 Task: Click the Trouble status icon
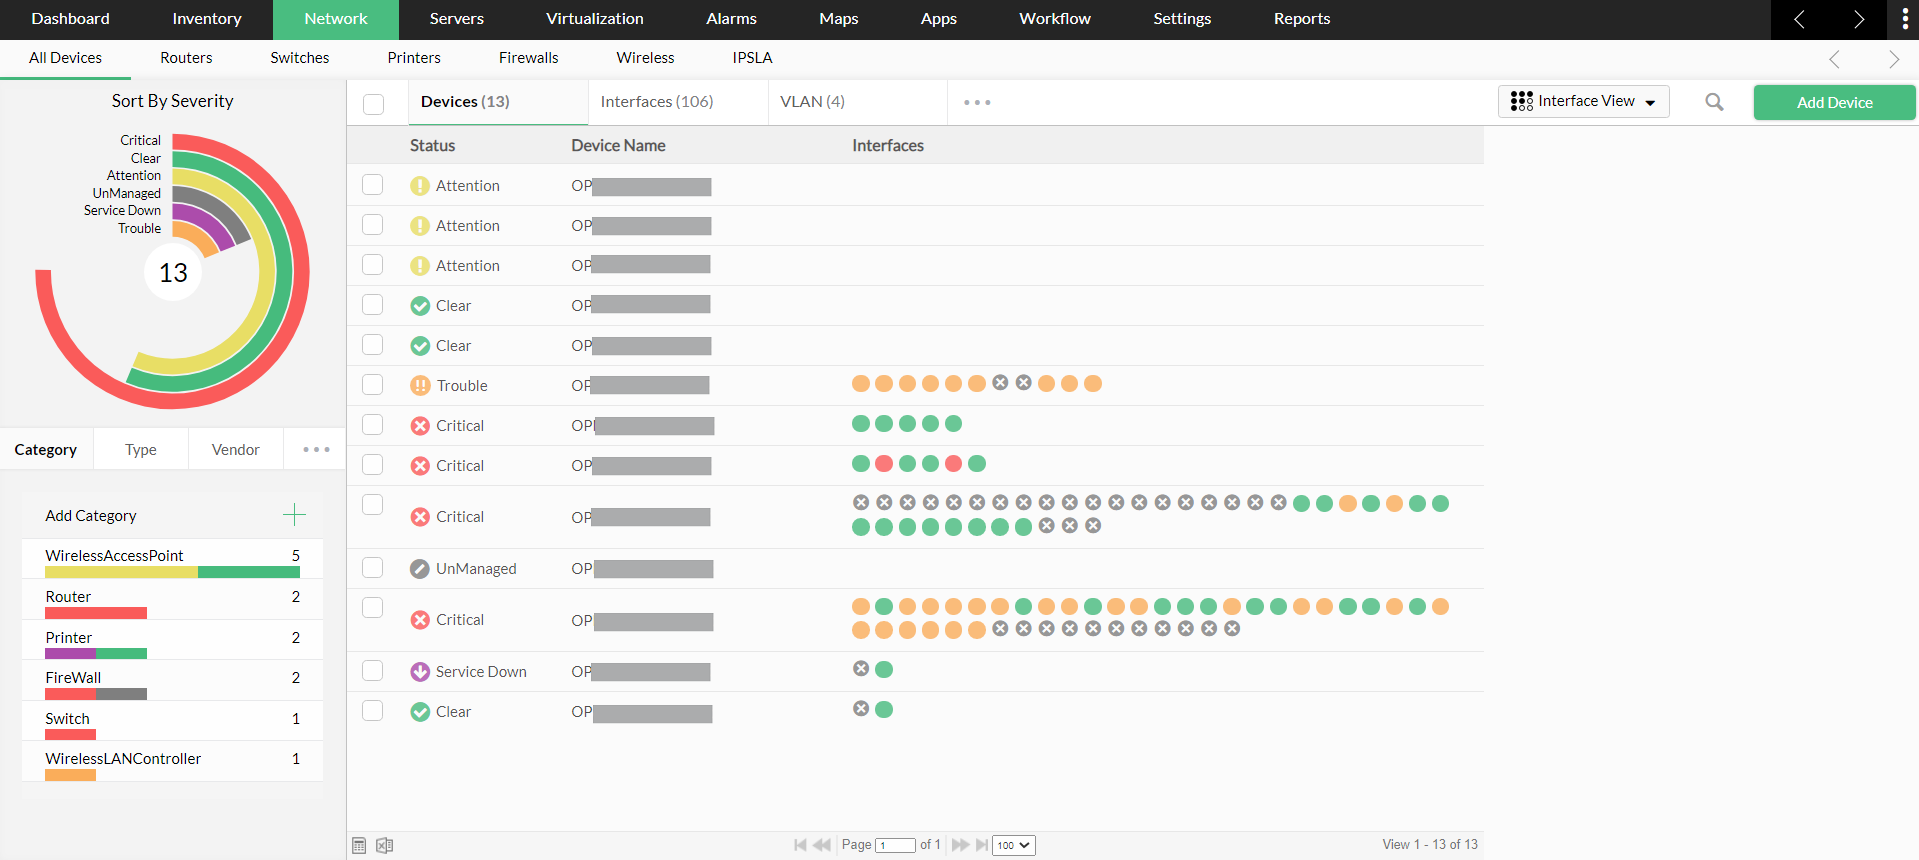420,386
